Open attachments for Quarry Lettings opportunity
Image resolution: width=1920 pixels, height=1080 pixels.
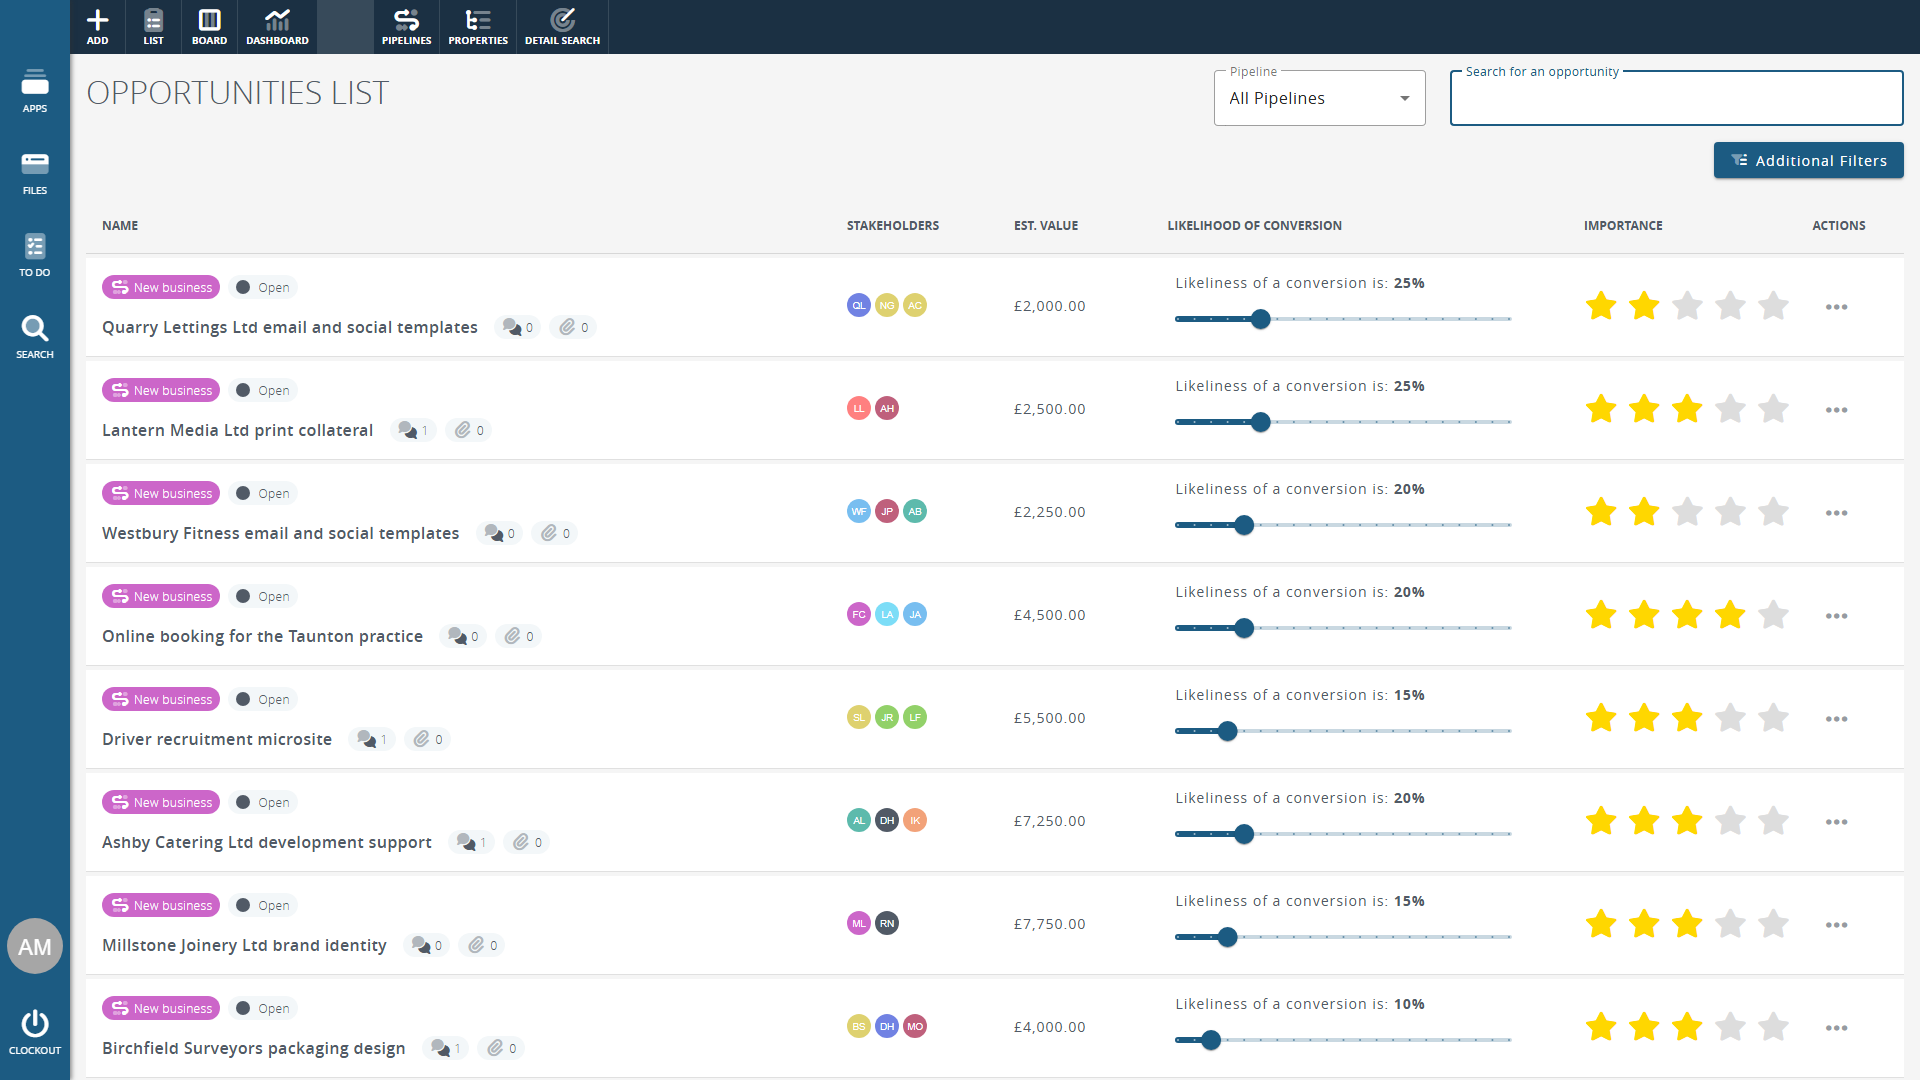pyautogui.click(x=574, y=327)
